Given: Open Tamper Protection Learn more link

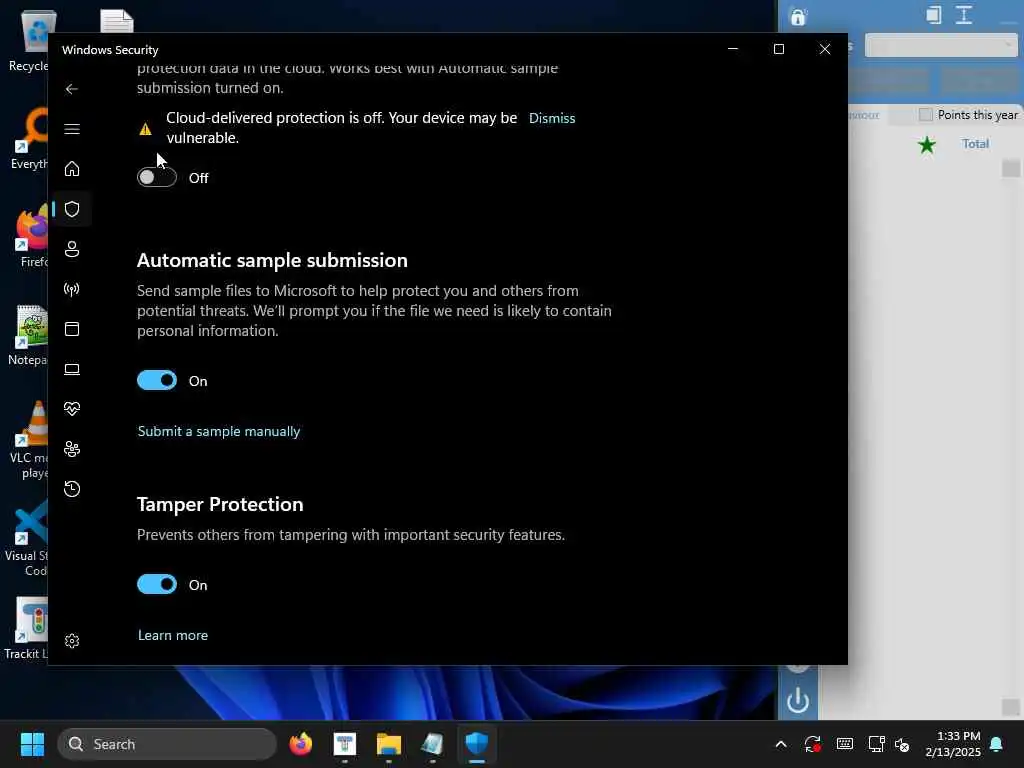Looking at the screenshot, I should click(172, 635).
